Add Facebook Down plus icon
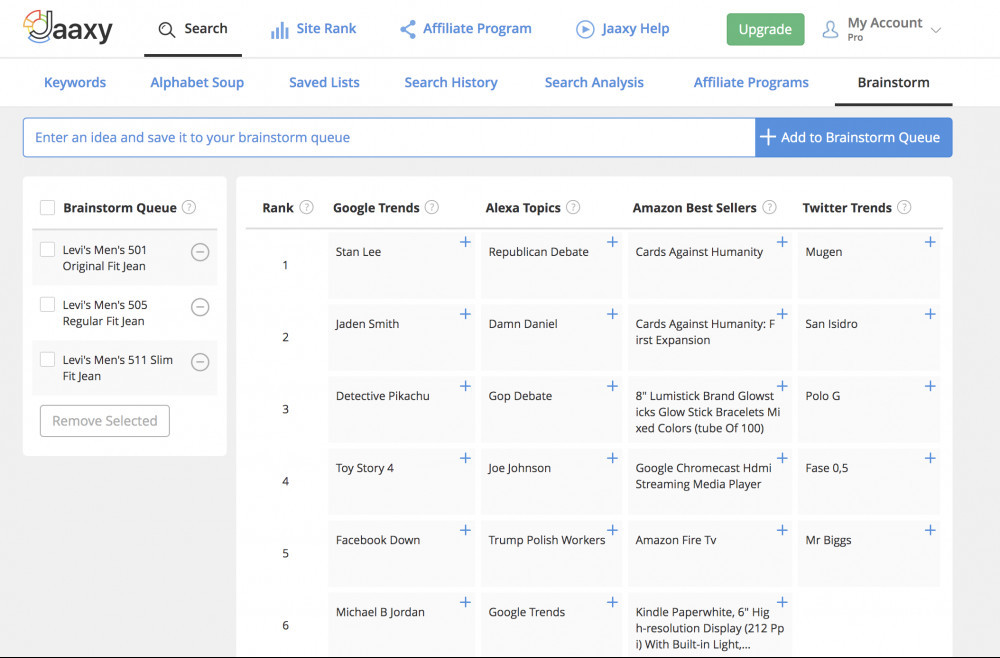1000x658 pixels. tap(466, 530)
